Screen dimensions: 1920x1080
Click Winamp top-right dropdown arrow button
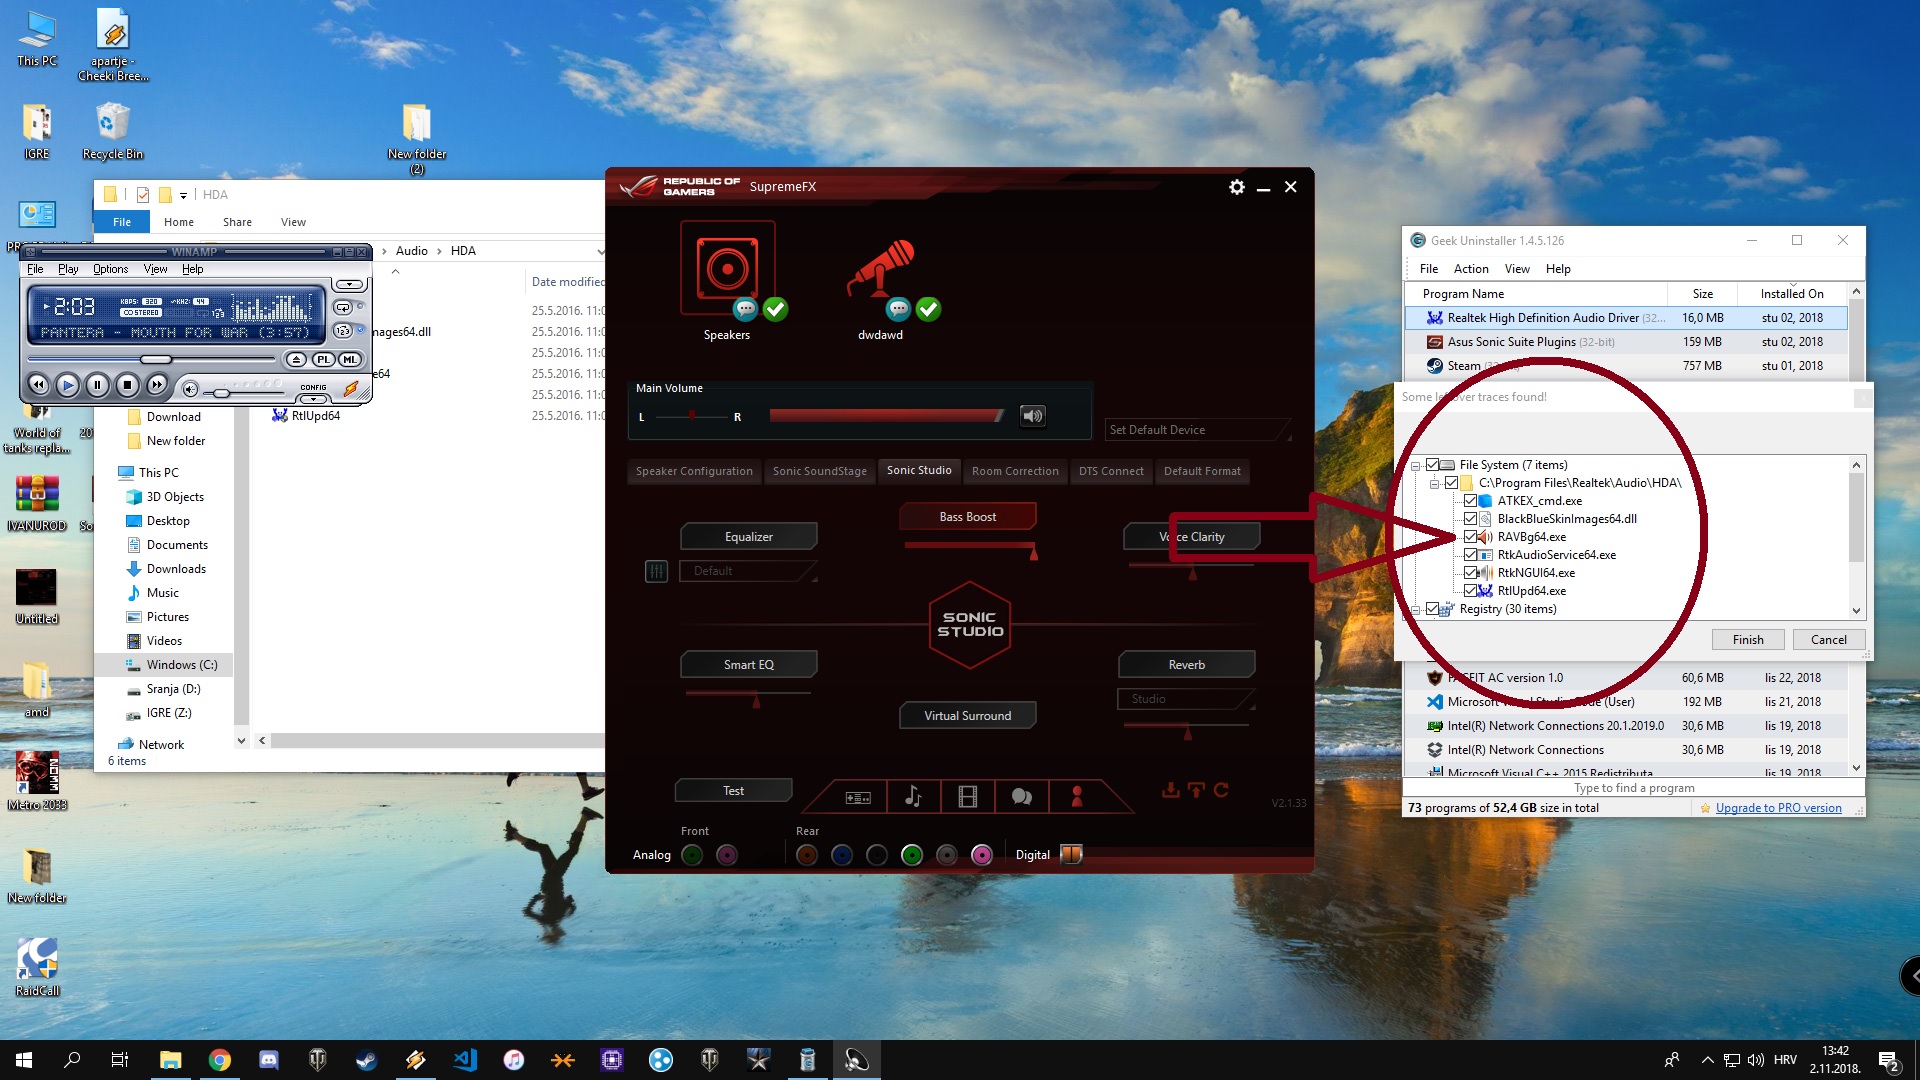[349, 284]
